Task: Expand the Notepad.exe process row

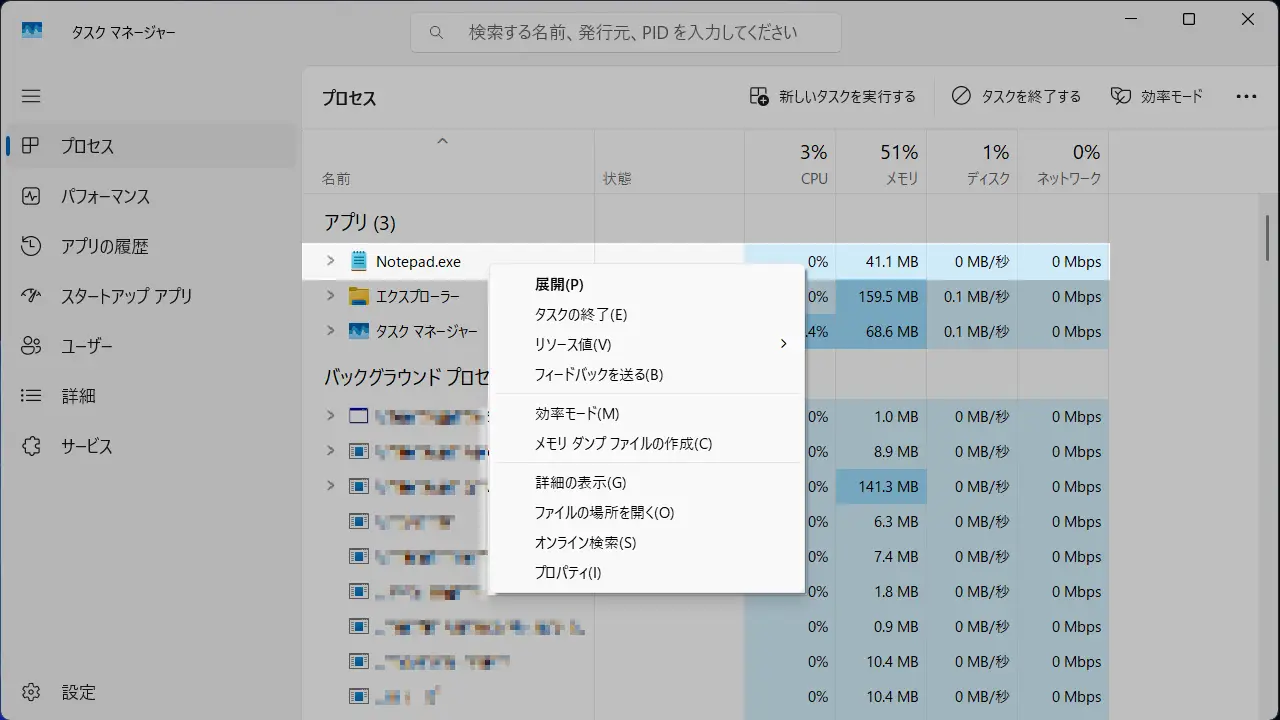Action: 331,261
